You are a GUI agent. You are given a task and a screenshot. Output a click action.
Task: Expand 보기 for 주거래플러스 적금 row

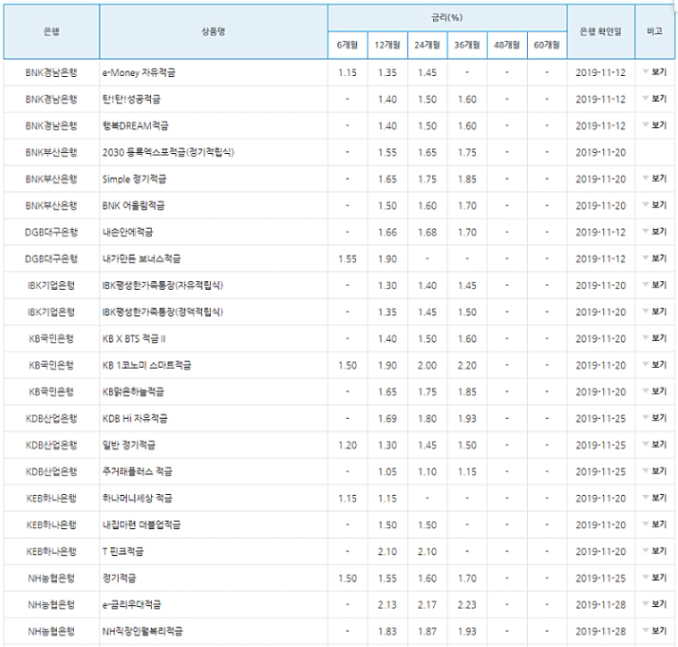coord(655,471)
